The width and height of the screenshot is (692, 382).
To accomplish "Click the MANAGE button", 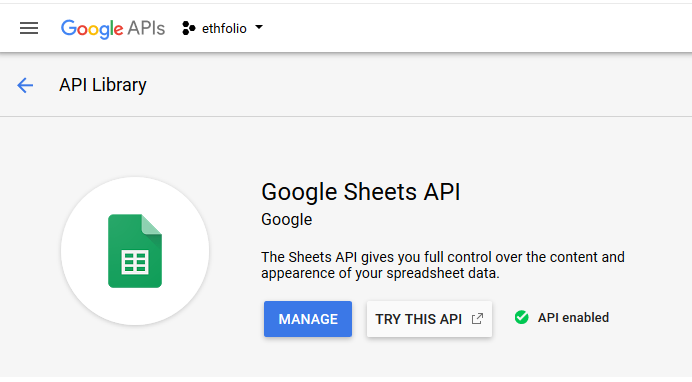I will (308, 319).
